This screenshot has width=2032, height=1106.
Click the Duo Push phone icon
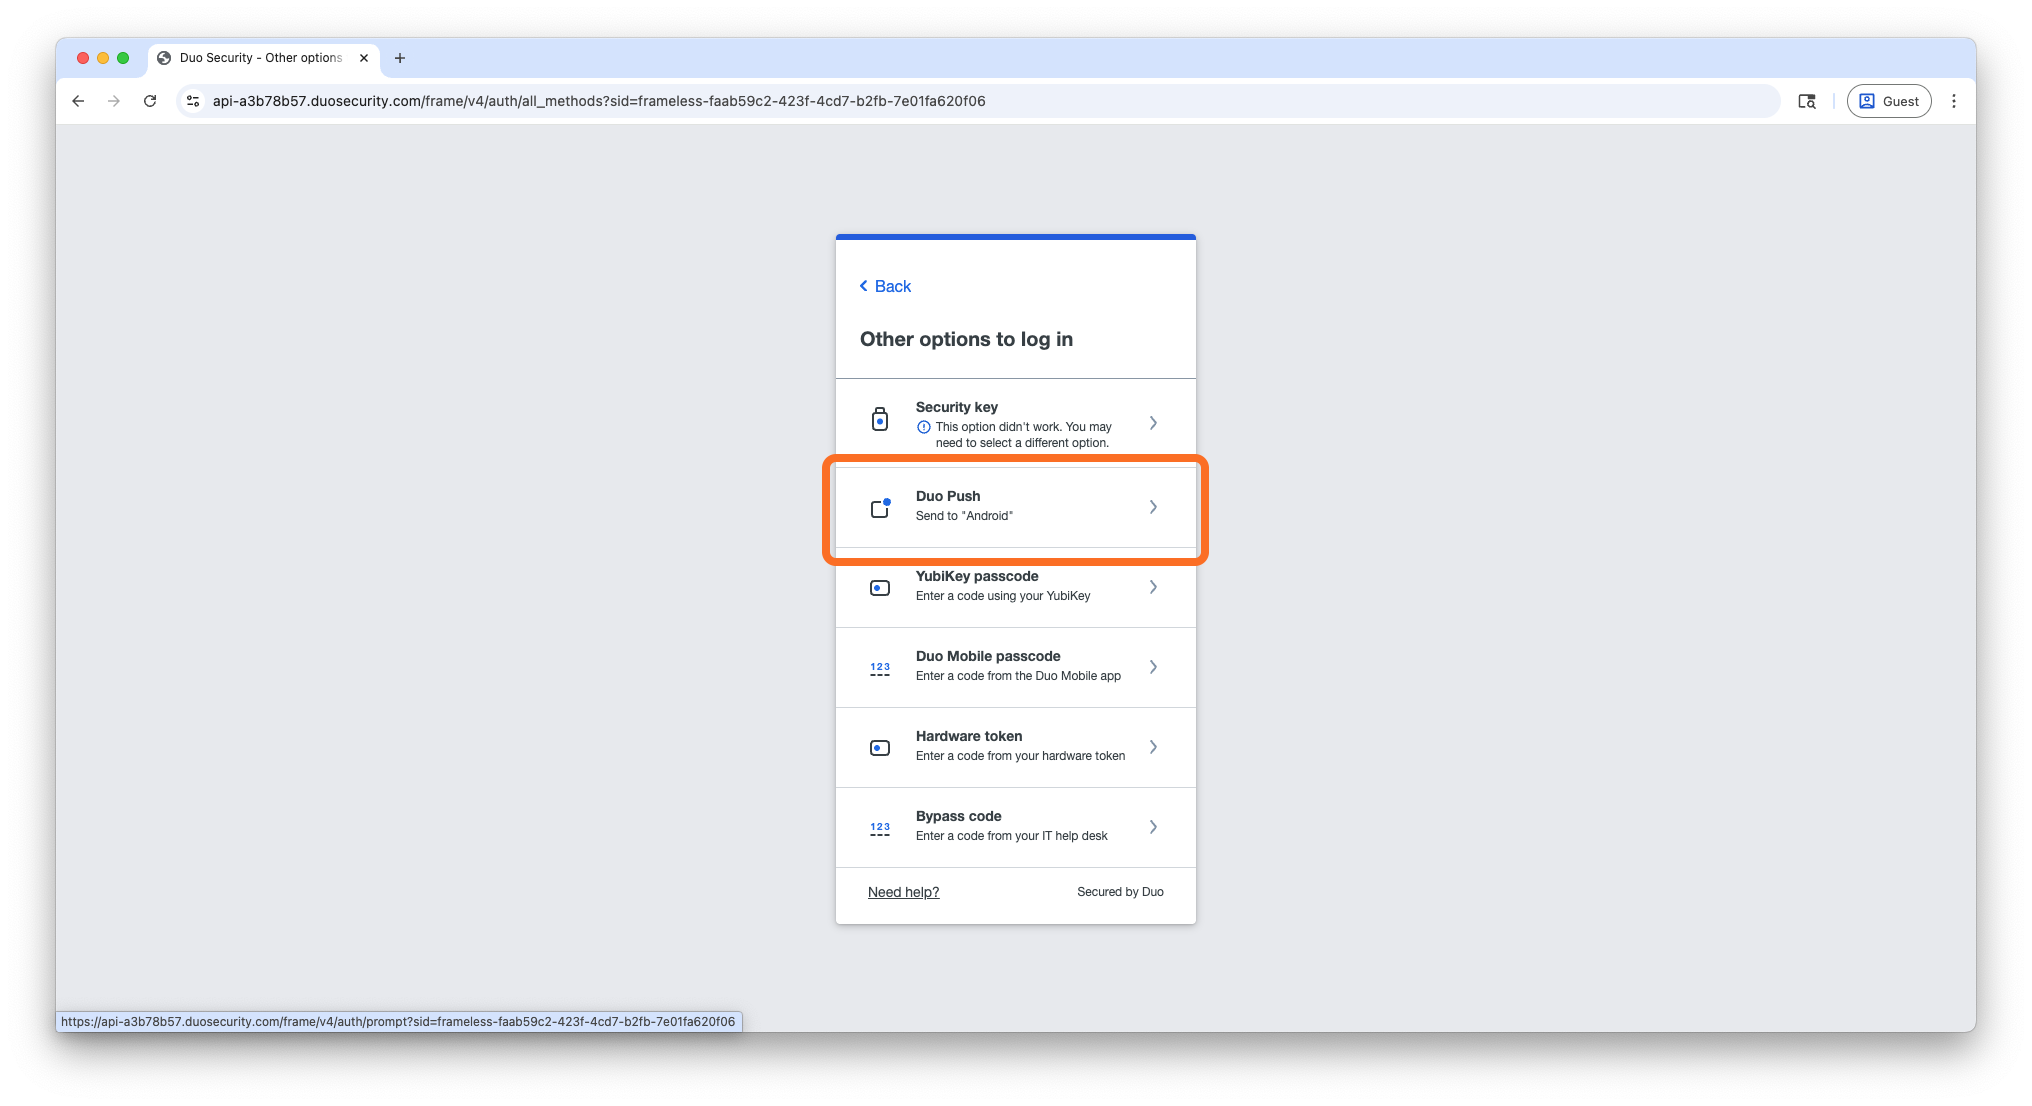pos(880,508)
